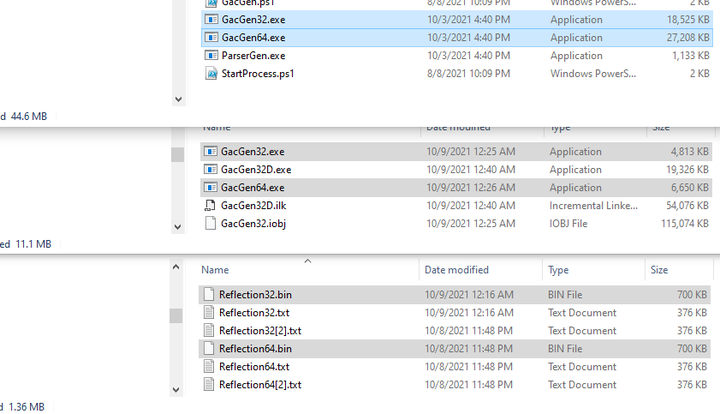This screenshot has width=720, height=414.
Task: Select the Reflection64.bin file name
Action: coord(255,349)
